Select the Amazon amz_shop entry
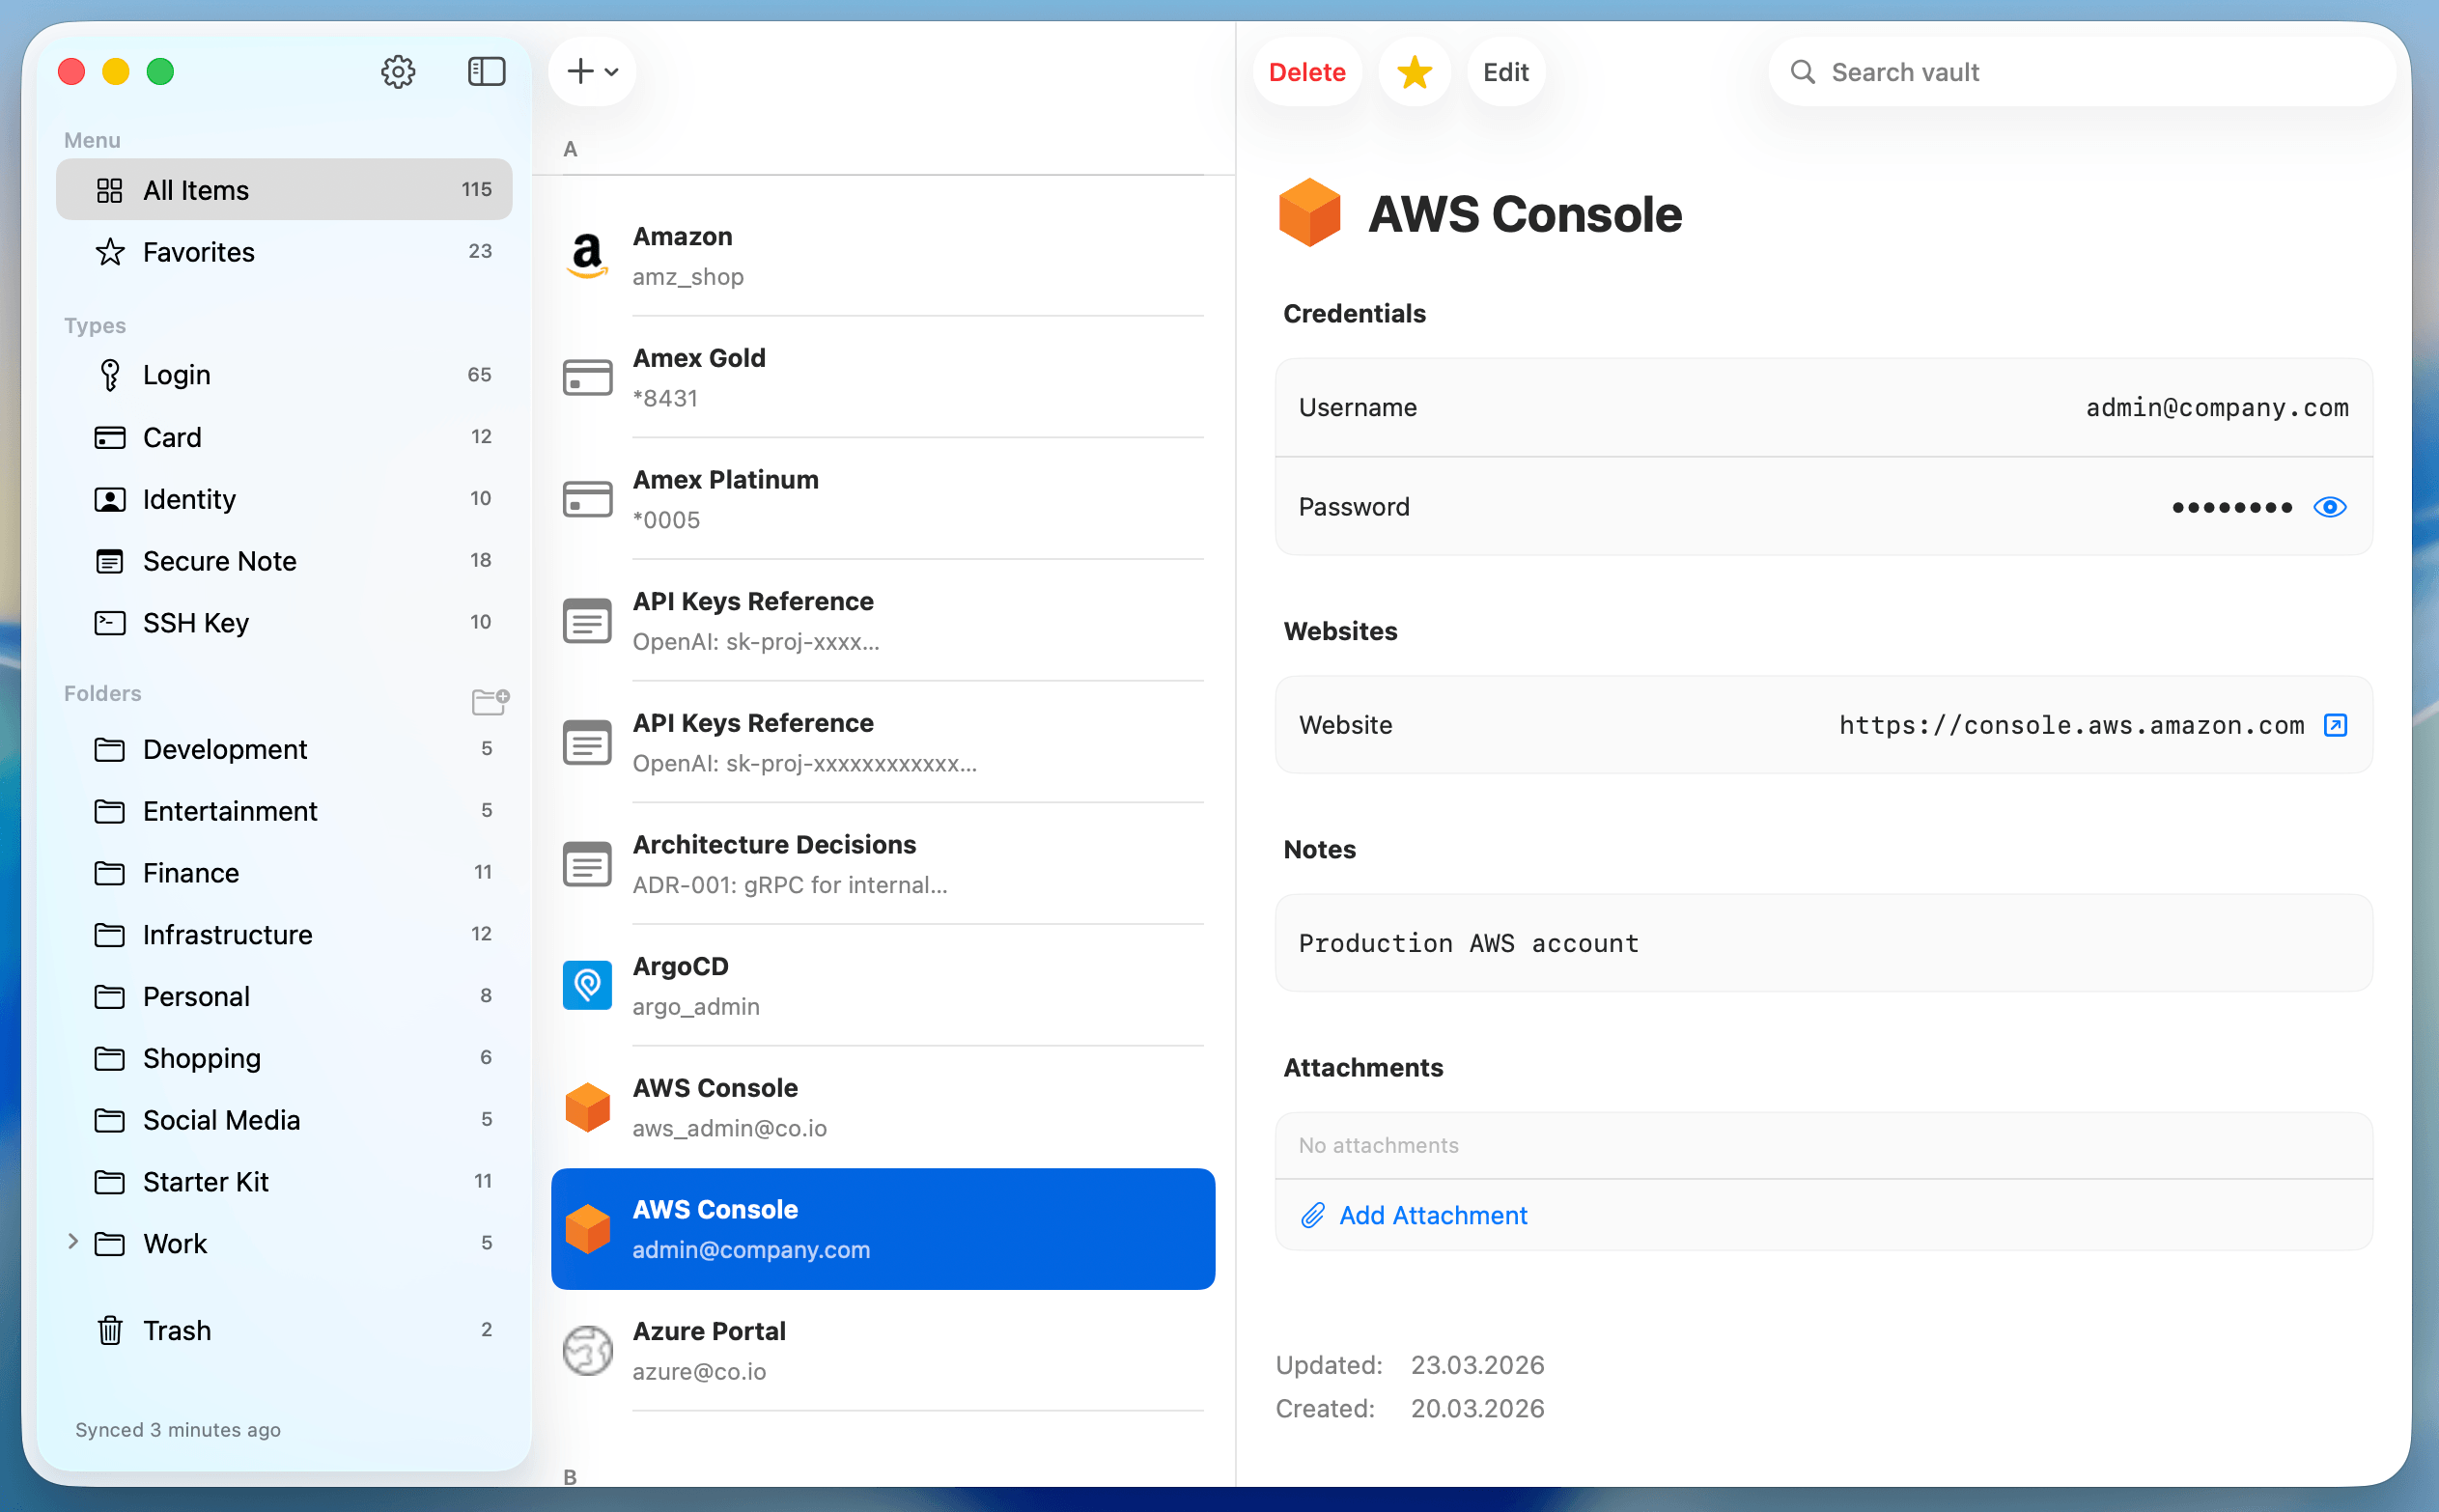This screenshot has width=2439, height=1512. tap(883, 256)
